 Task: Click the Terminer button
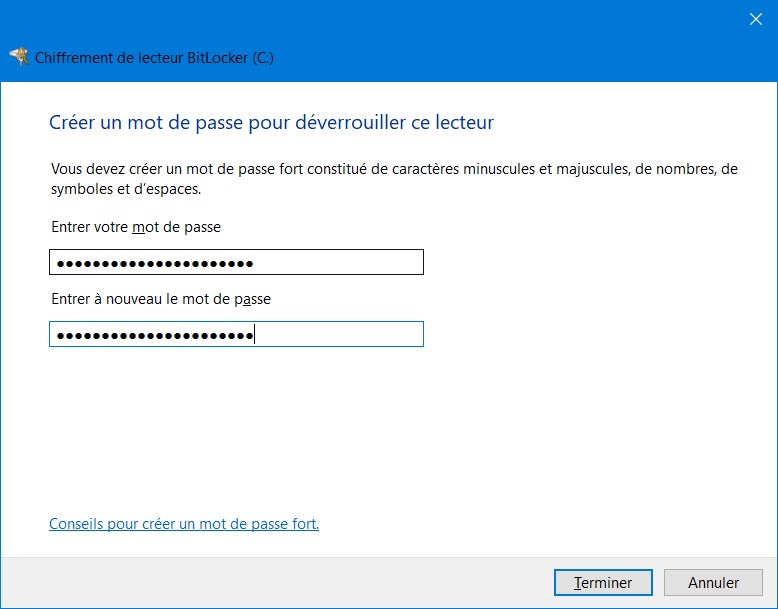tap(603, 582)
